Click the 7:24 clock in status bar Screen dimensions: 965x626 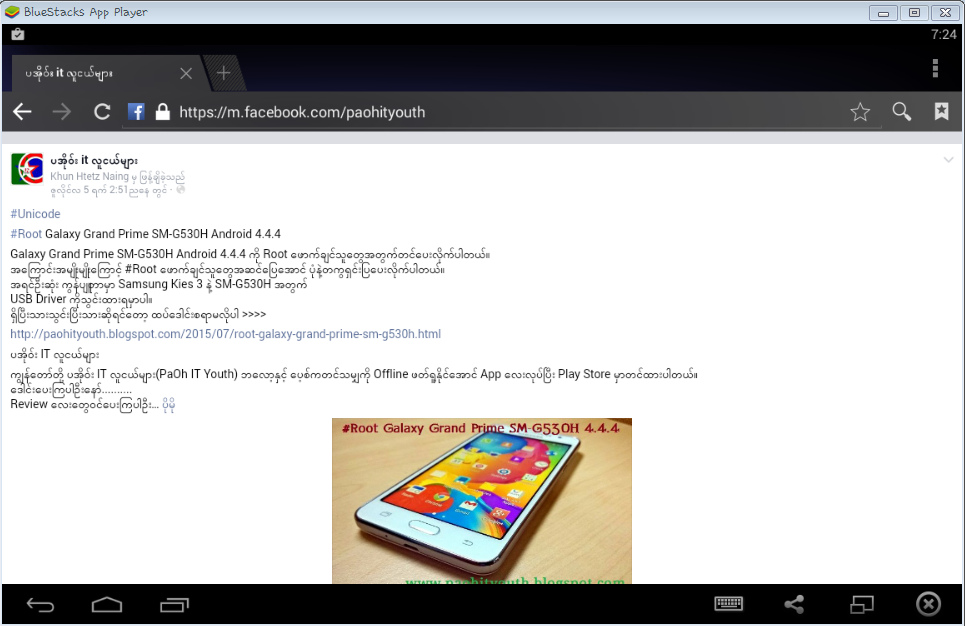pyautogui.click(x=943, y=34)
